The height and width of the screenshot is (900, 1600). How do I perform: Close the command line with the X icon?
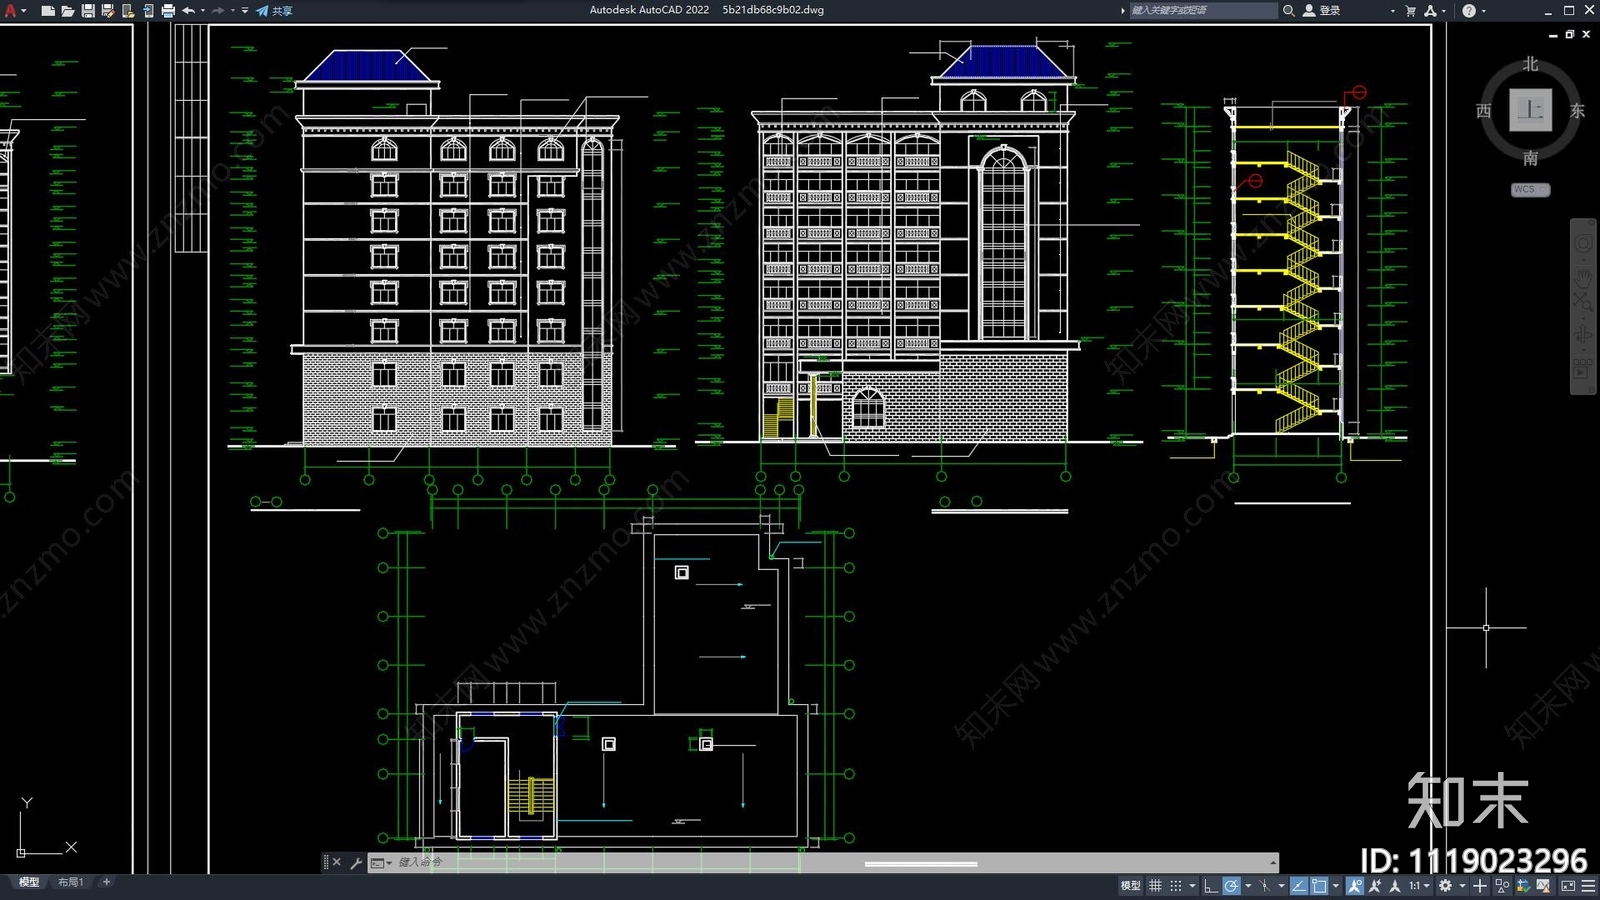(337, 862)
